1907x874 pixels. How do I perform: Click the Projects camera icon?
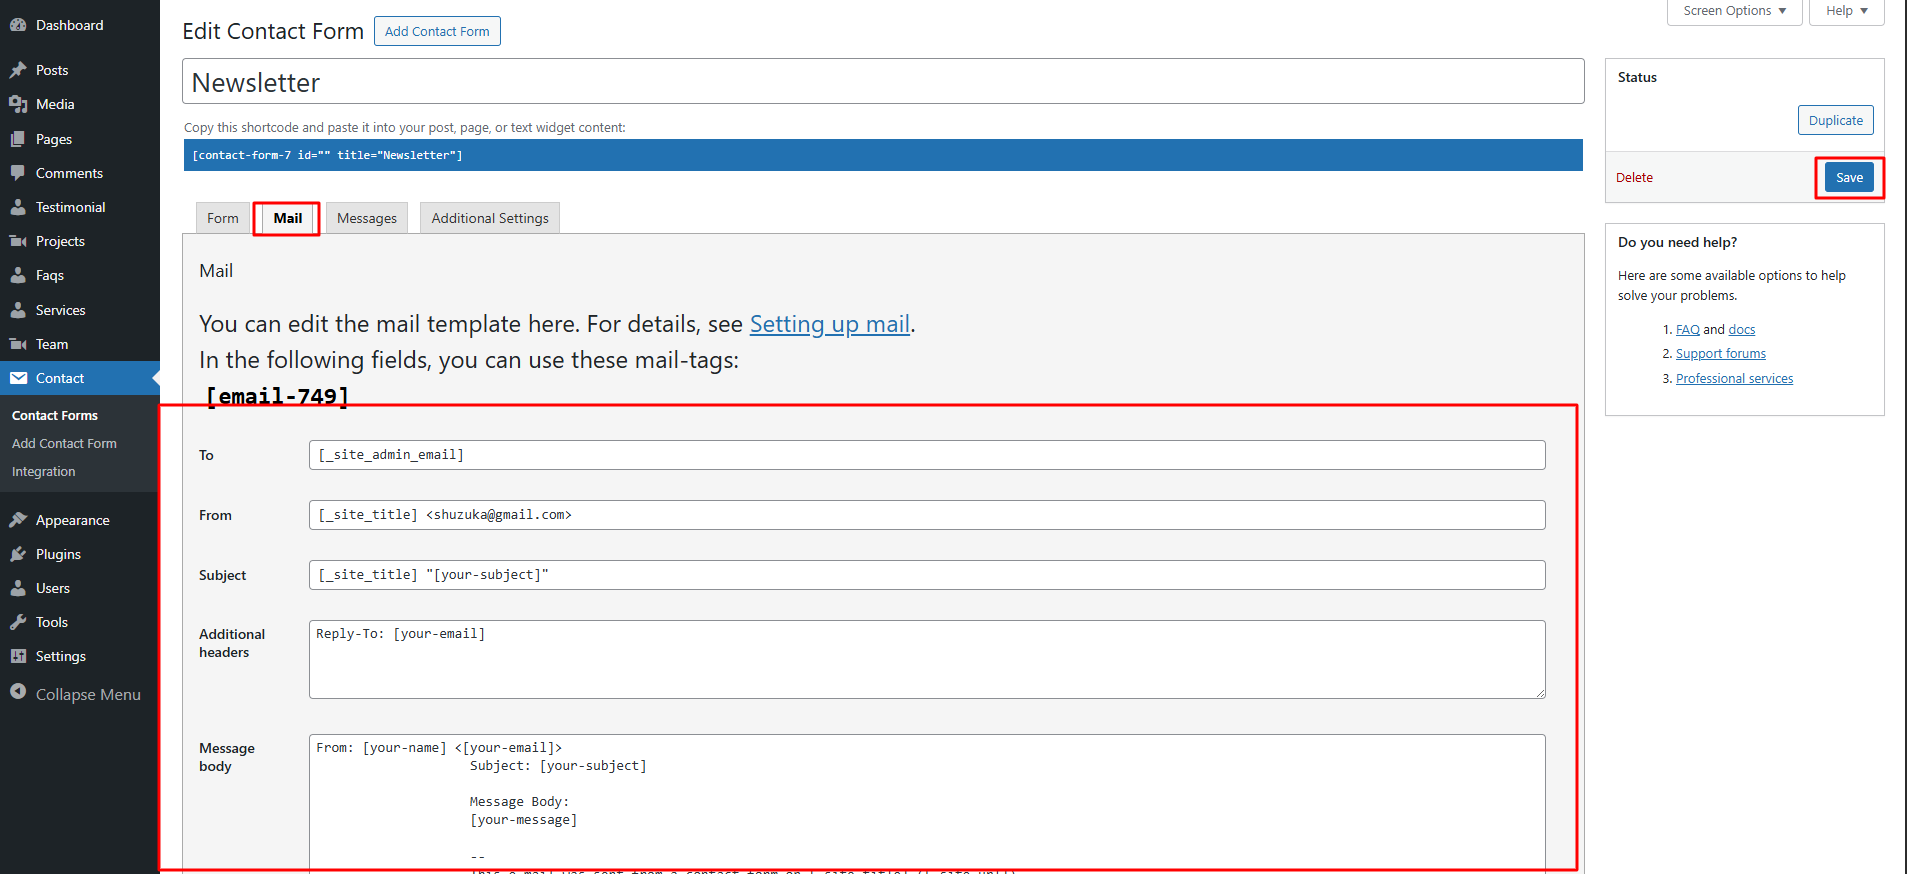coord(18,241)
